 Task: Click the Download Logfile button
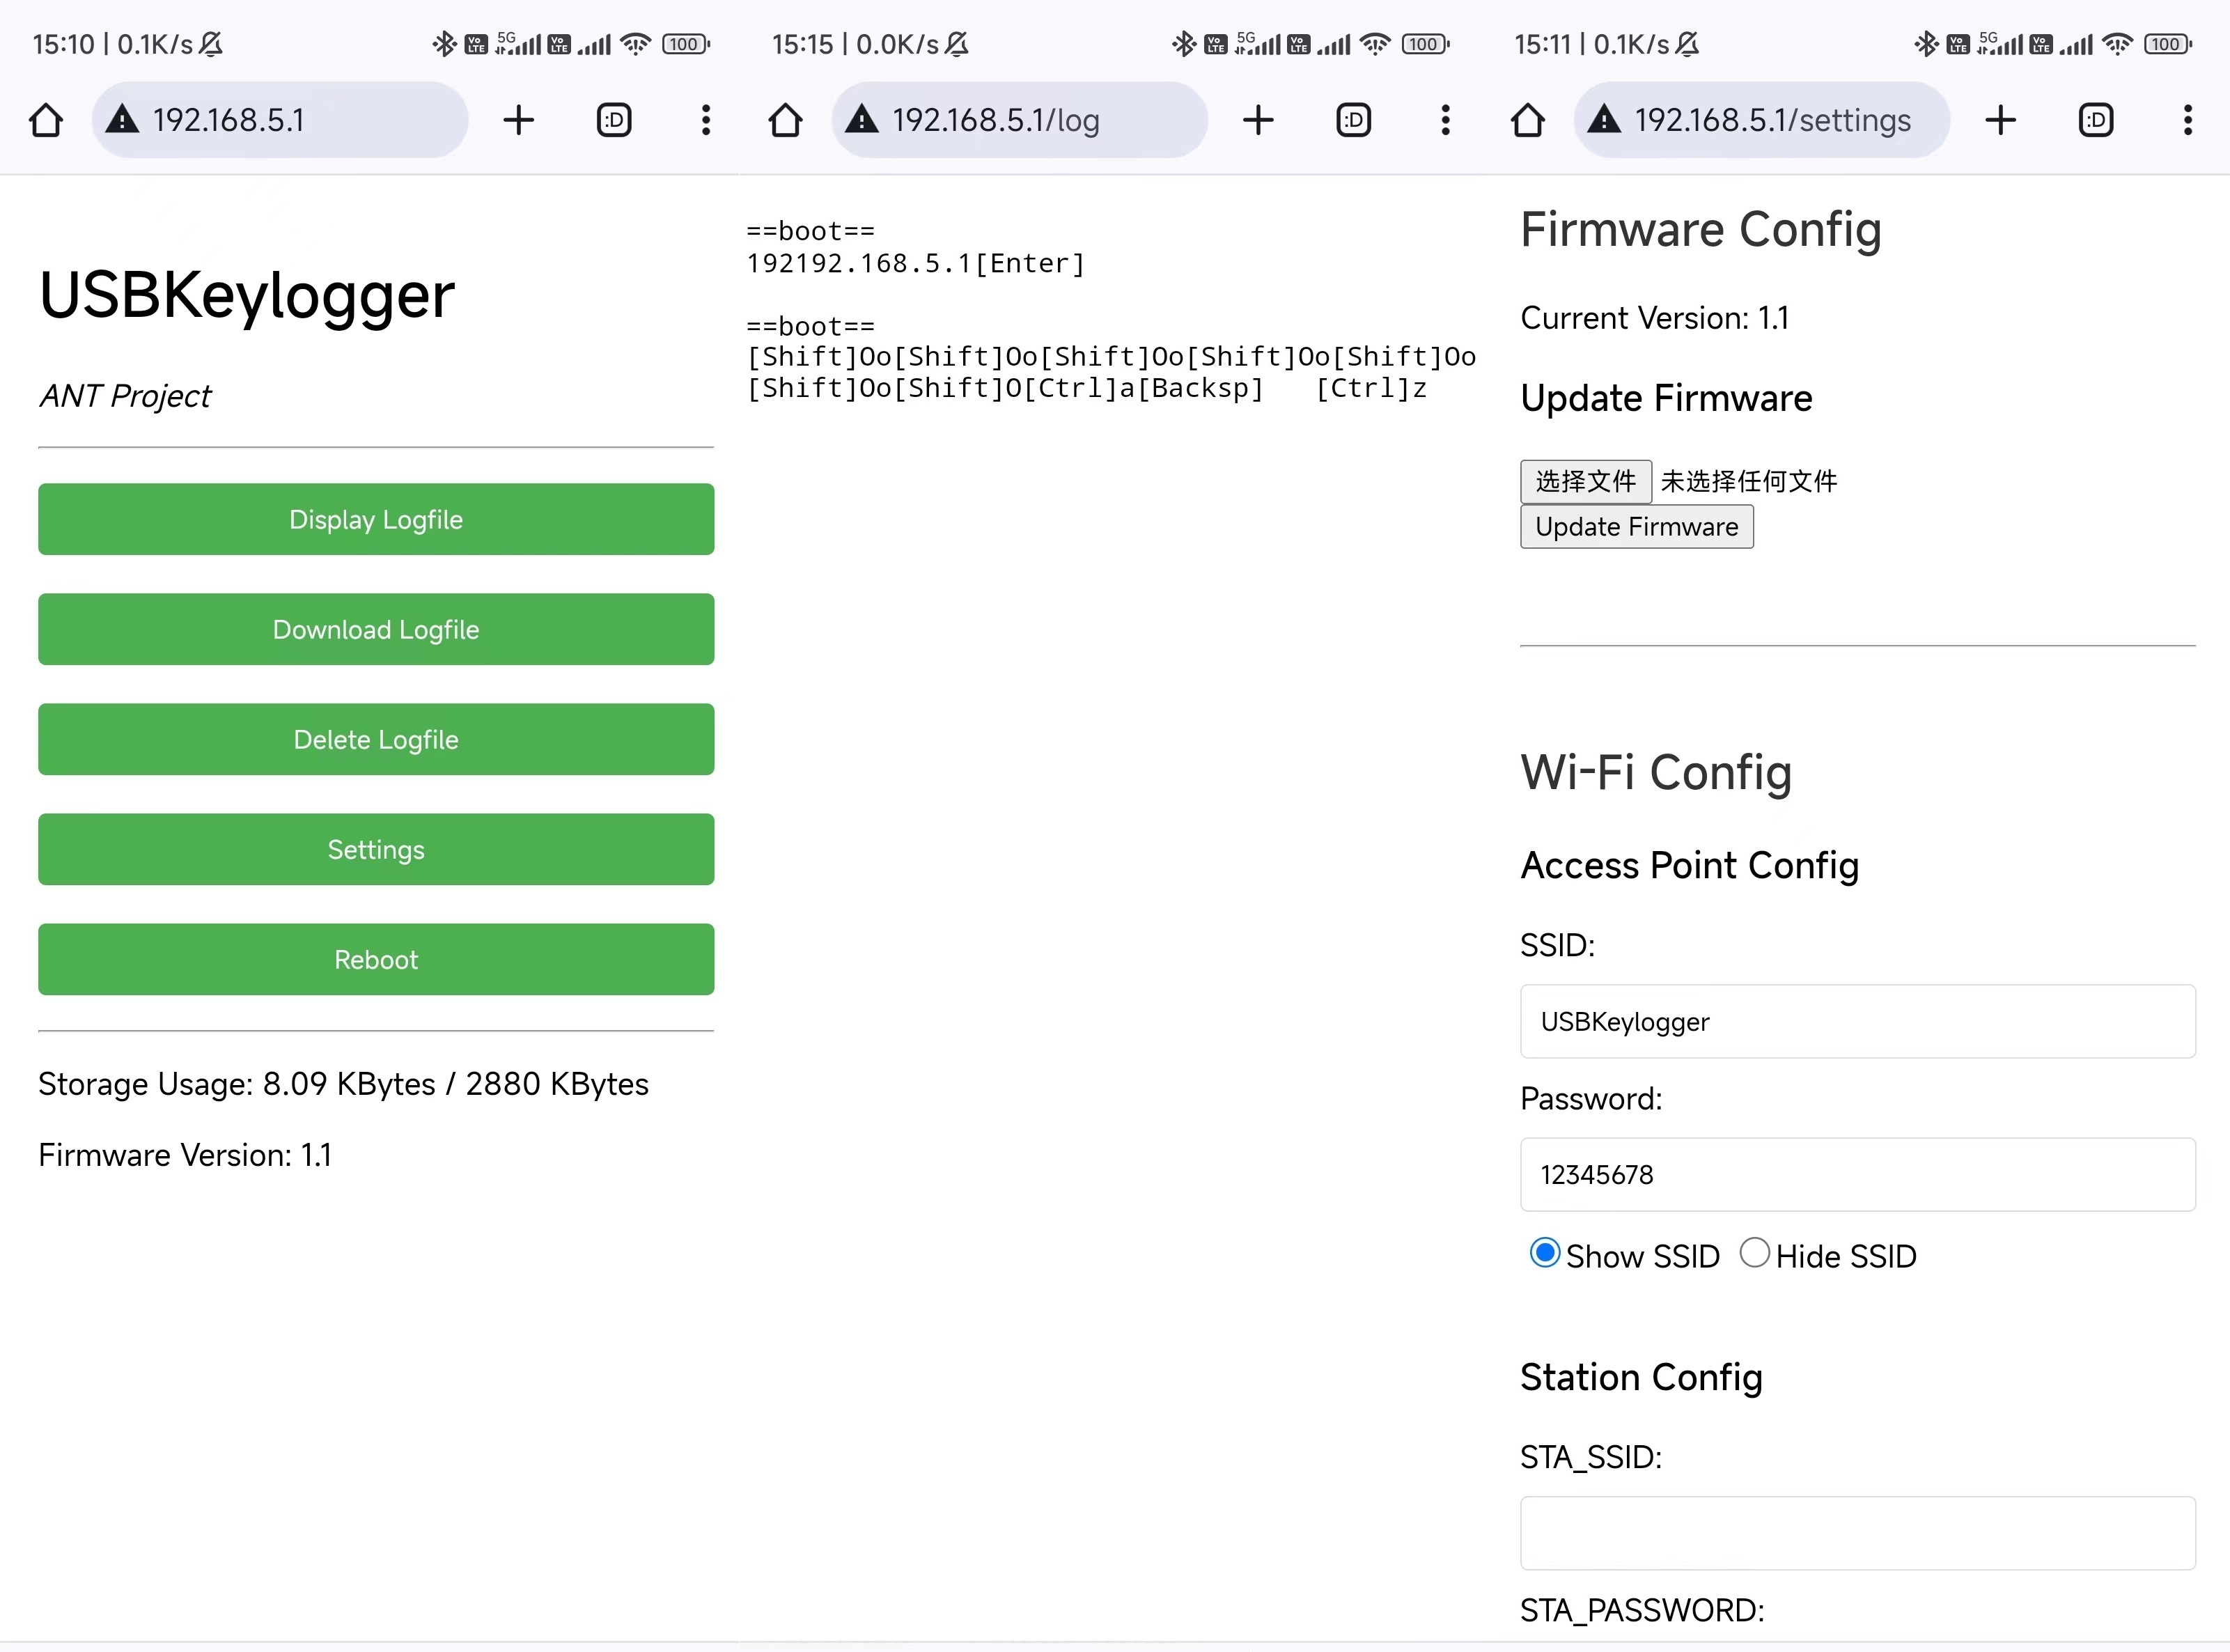[x=376, y=629]
